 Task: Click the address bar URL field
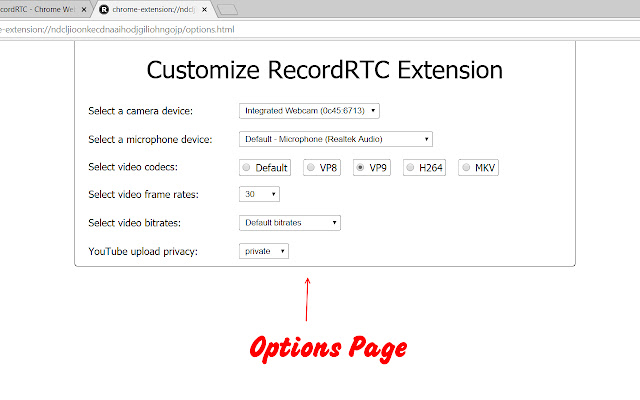pyautogui.click(x=320, y=29)
